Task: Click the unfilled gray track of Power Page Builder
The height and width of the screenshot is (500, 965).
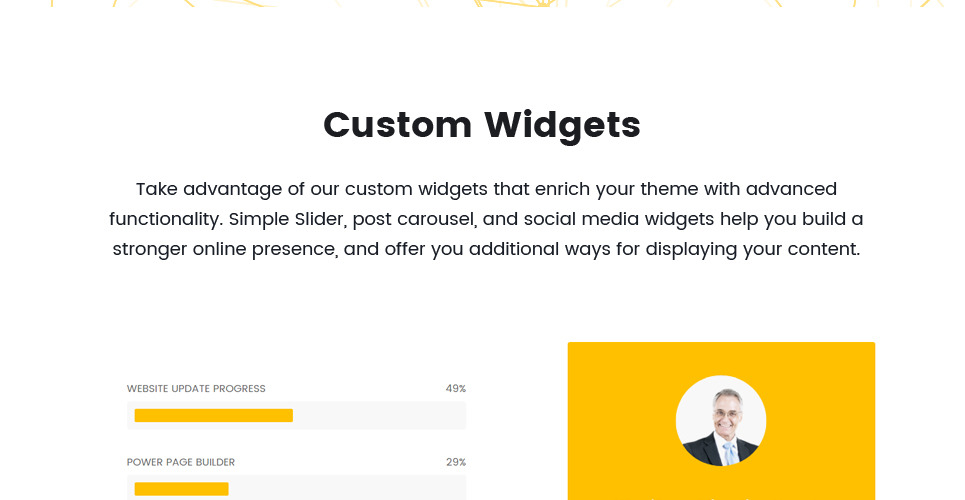Action: click(347, 489)
